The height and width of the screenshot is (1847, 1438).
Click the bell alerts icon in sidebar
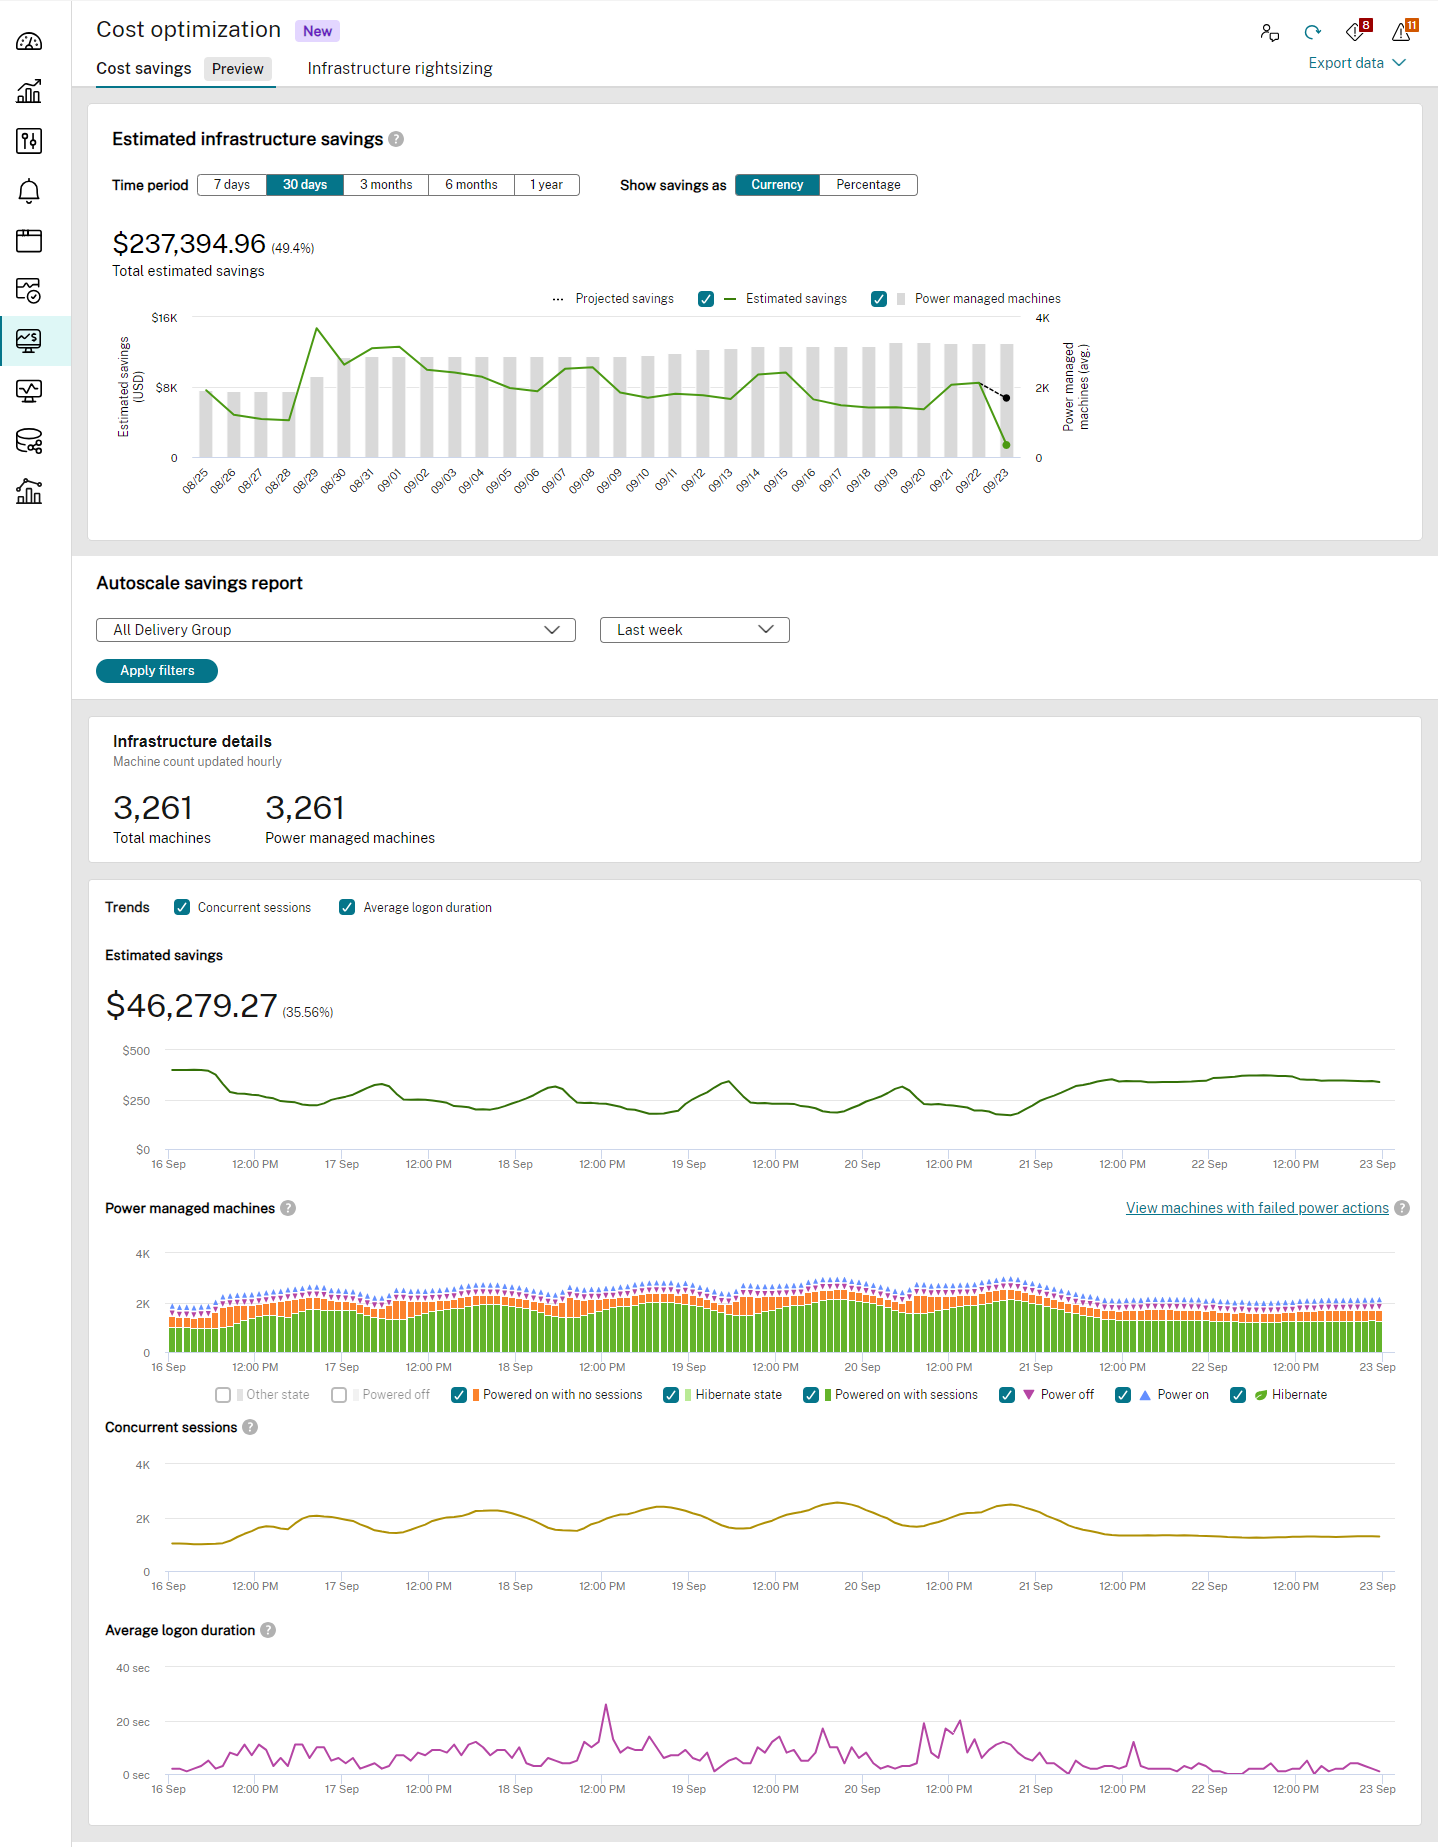point(29,191)
